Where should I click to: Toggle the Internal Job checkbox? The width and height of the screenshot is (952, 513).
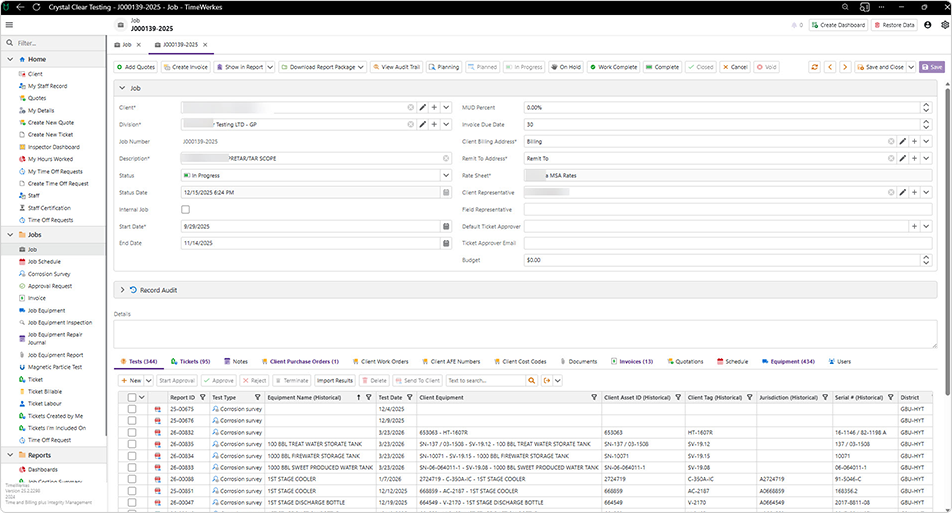coord(186,209)
